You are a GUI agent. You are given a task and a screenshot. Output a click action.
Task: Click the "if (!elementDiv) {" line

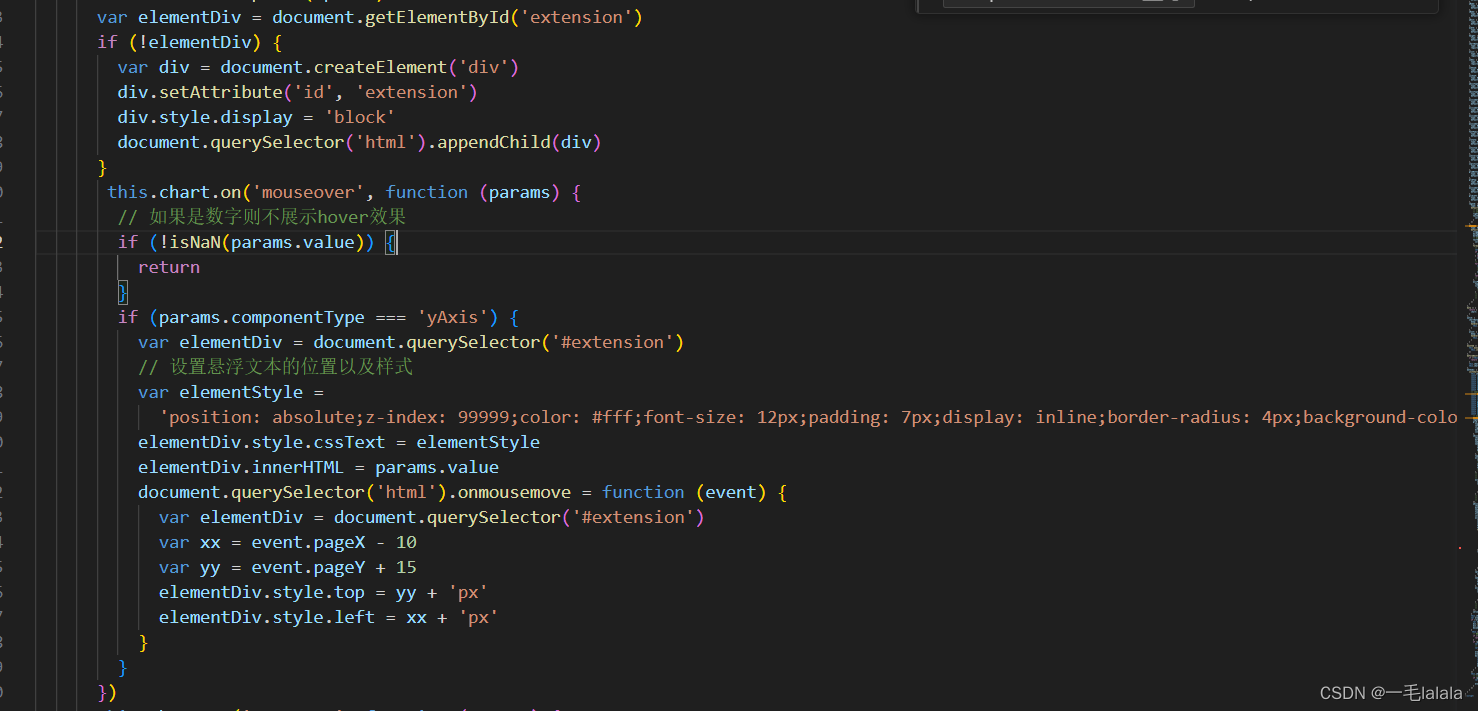[x=190, y=42]
